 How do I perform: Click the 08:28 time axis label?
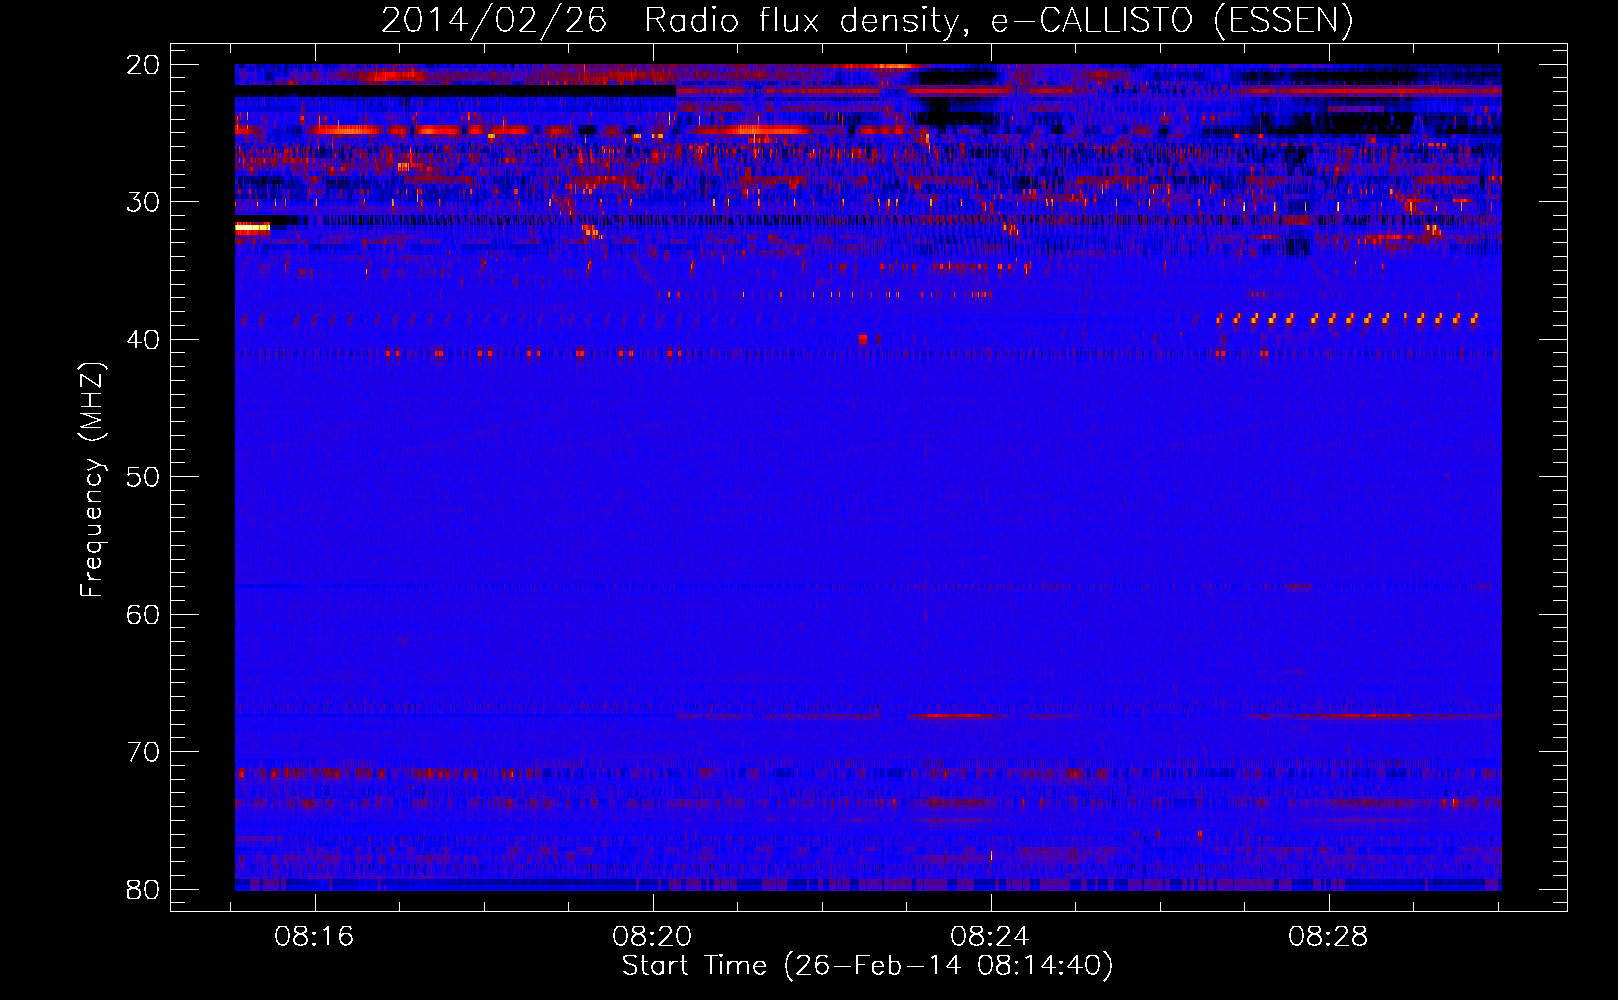1328,937
